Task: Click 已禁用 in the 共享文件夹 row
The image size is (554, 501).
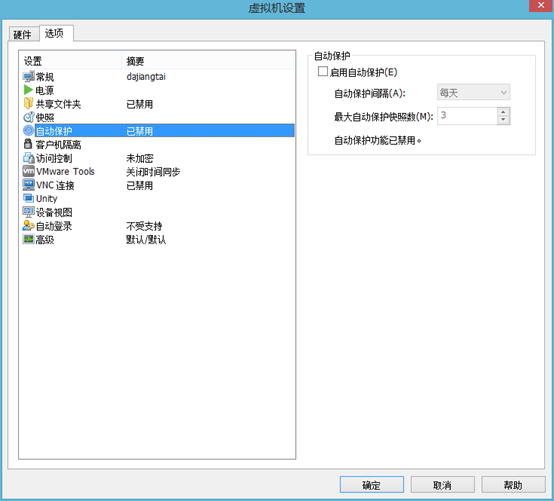Action: coord(140,104)
